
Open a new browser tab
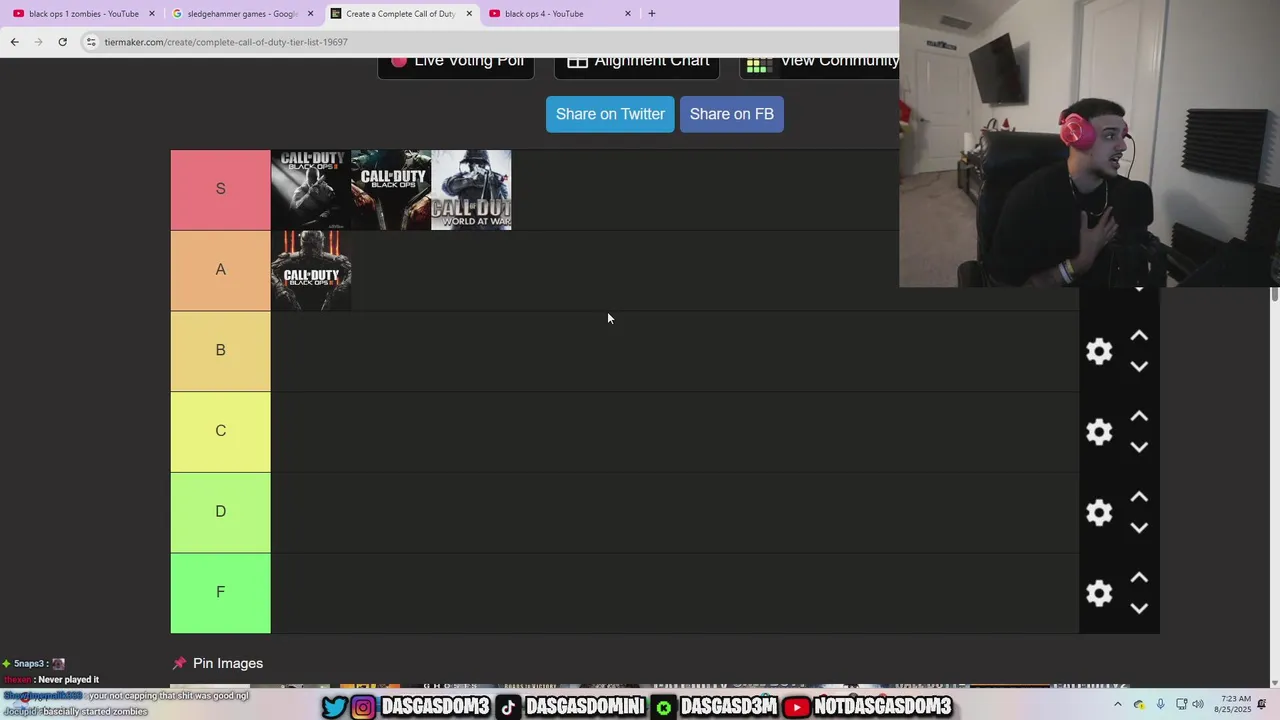pos(652,13)
